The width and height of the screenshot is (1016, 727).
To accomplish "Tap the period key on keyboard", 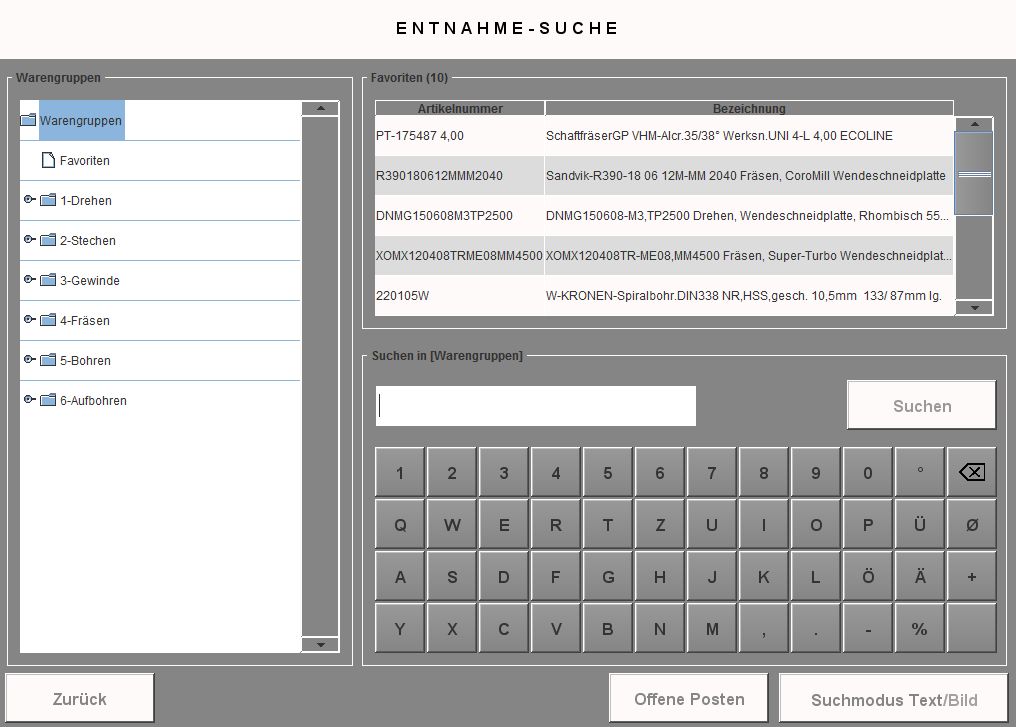I will 816,628.
